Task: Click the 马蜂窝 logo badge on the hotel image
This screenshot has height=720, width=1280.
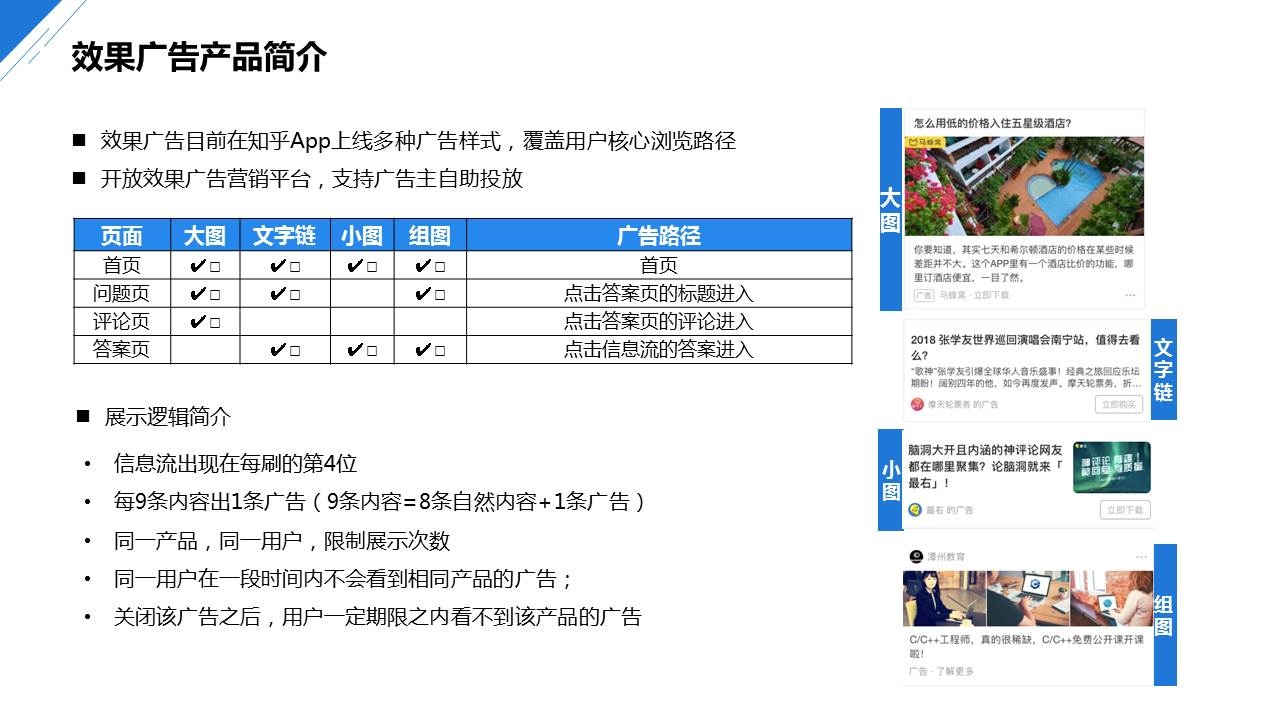Action: 927,144
